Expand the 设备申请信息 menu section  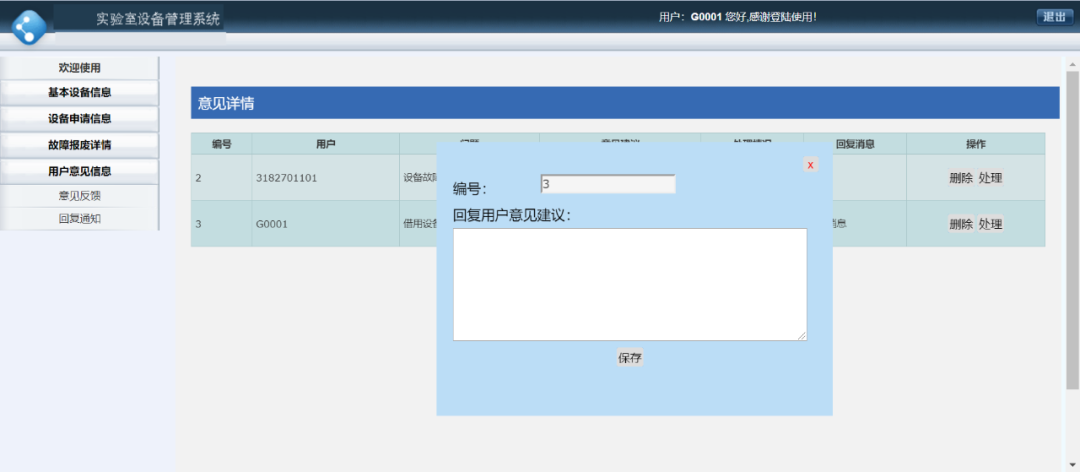pos(80,119)
